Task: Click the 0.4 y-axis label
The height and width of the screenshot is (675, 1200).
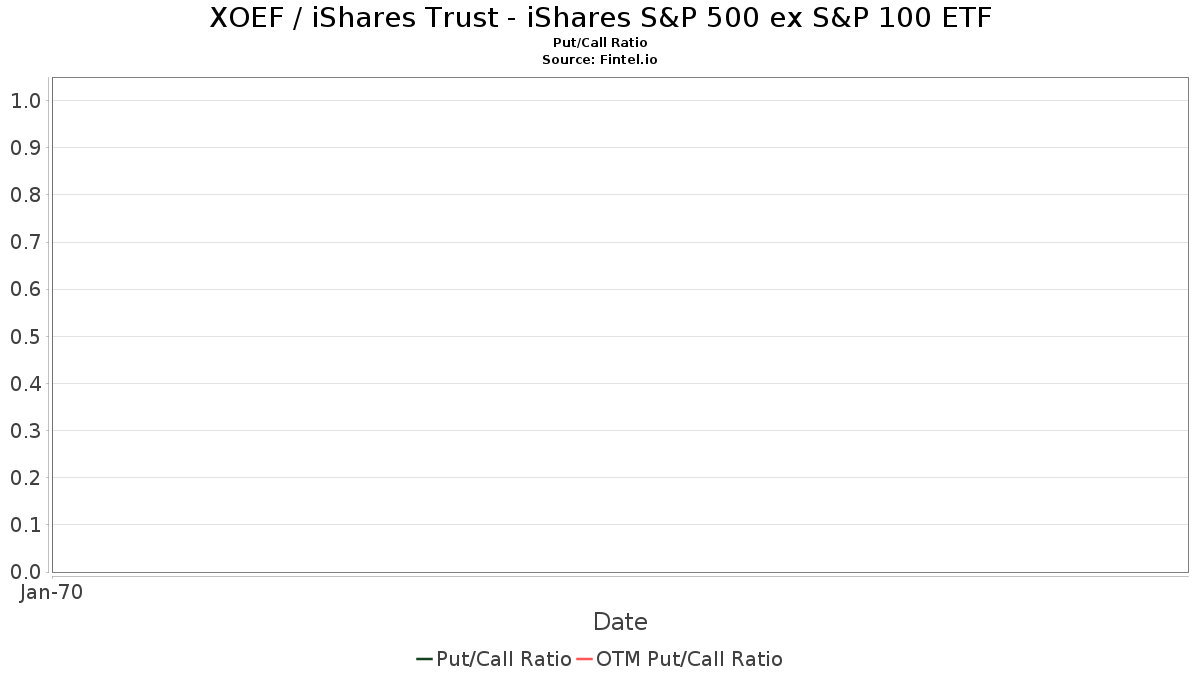Action: tap(25, 384)
